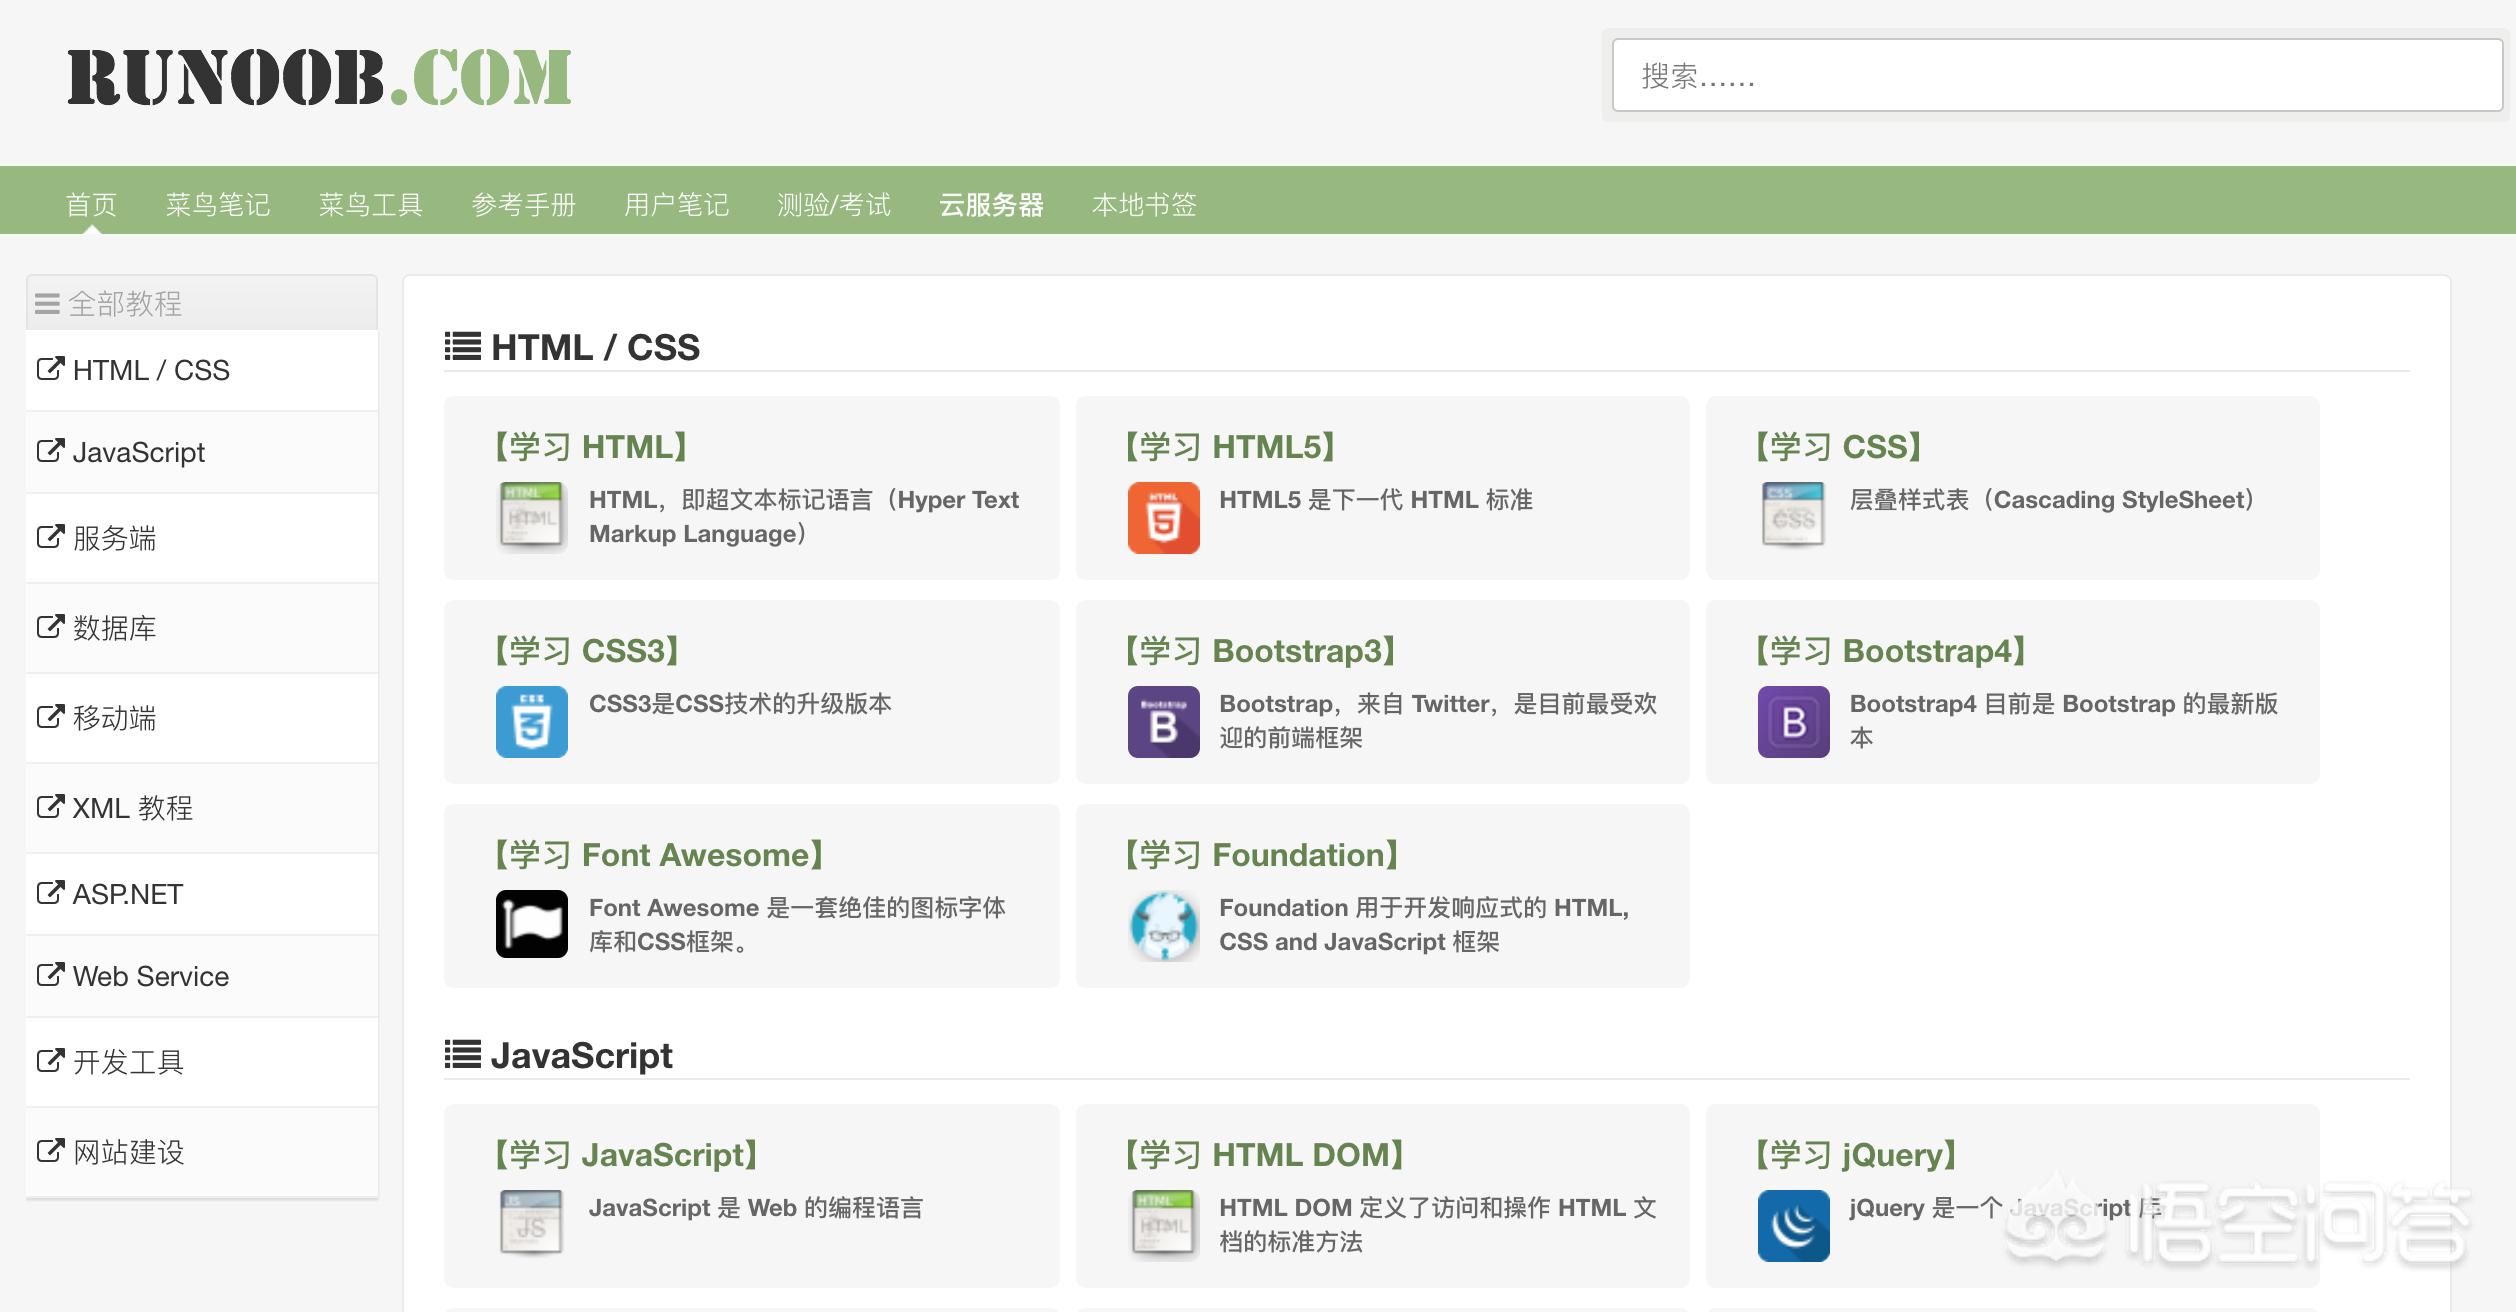Click the 搜索 search input field

click(2056, 76)
